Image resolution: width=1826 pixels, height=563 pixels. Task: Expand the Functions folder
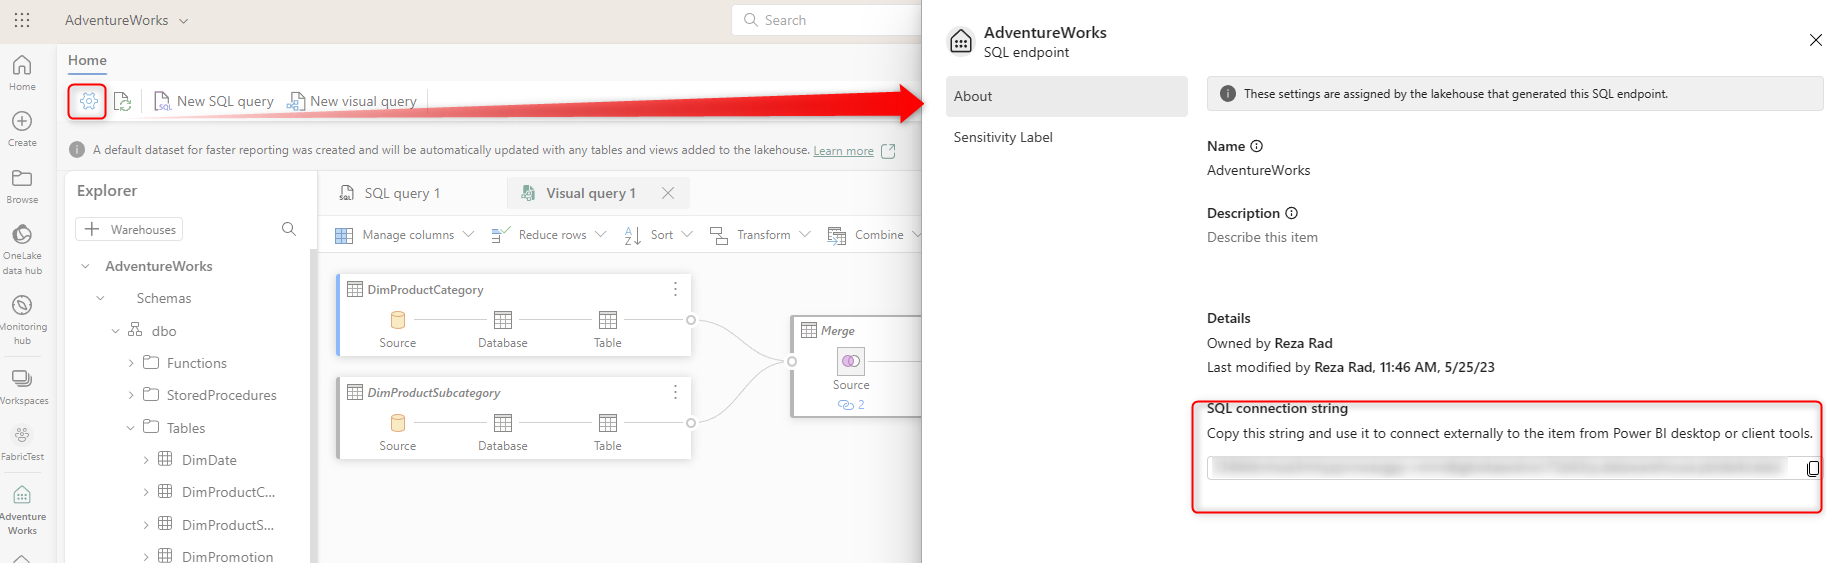131,363
